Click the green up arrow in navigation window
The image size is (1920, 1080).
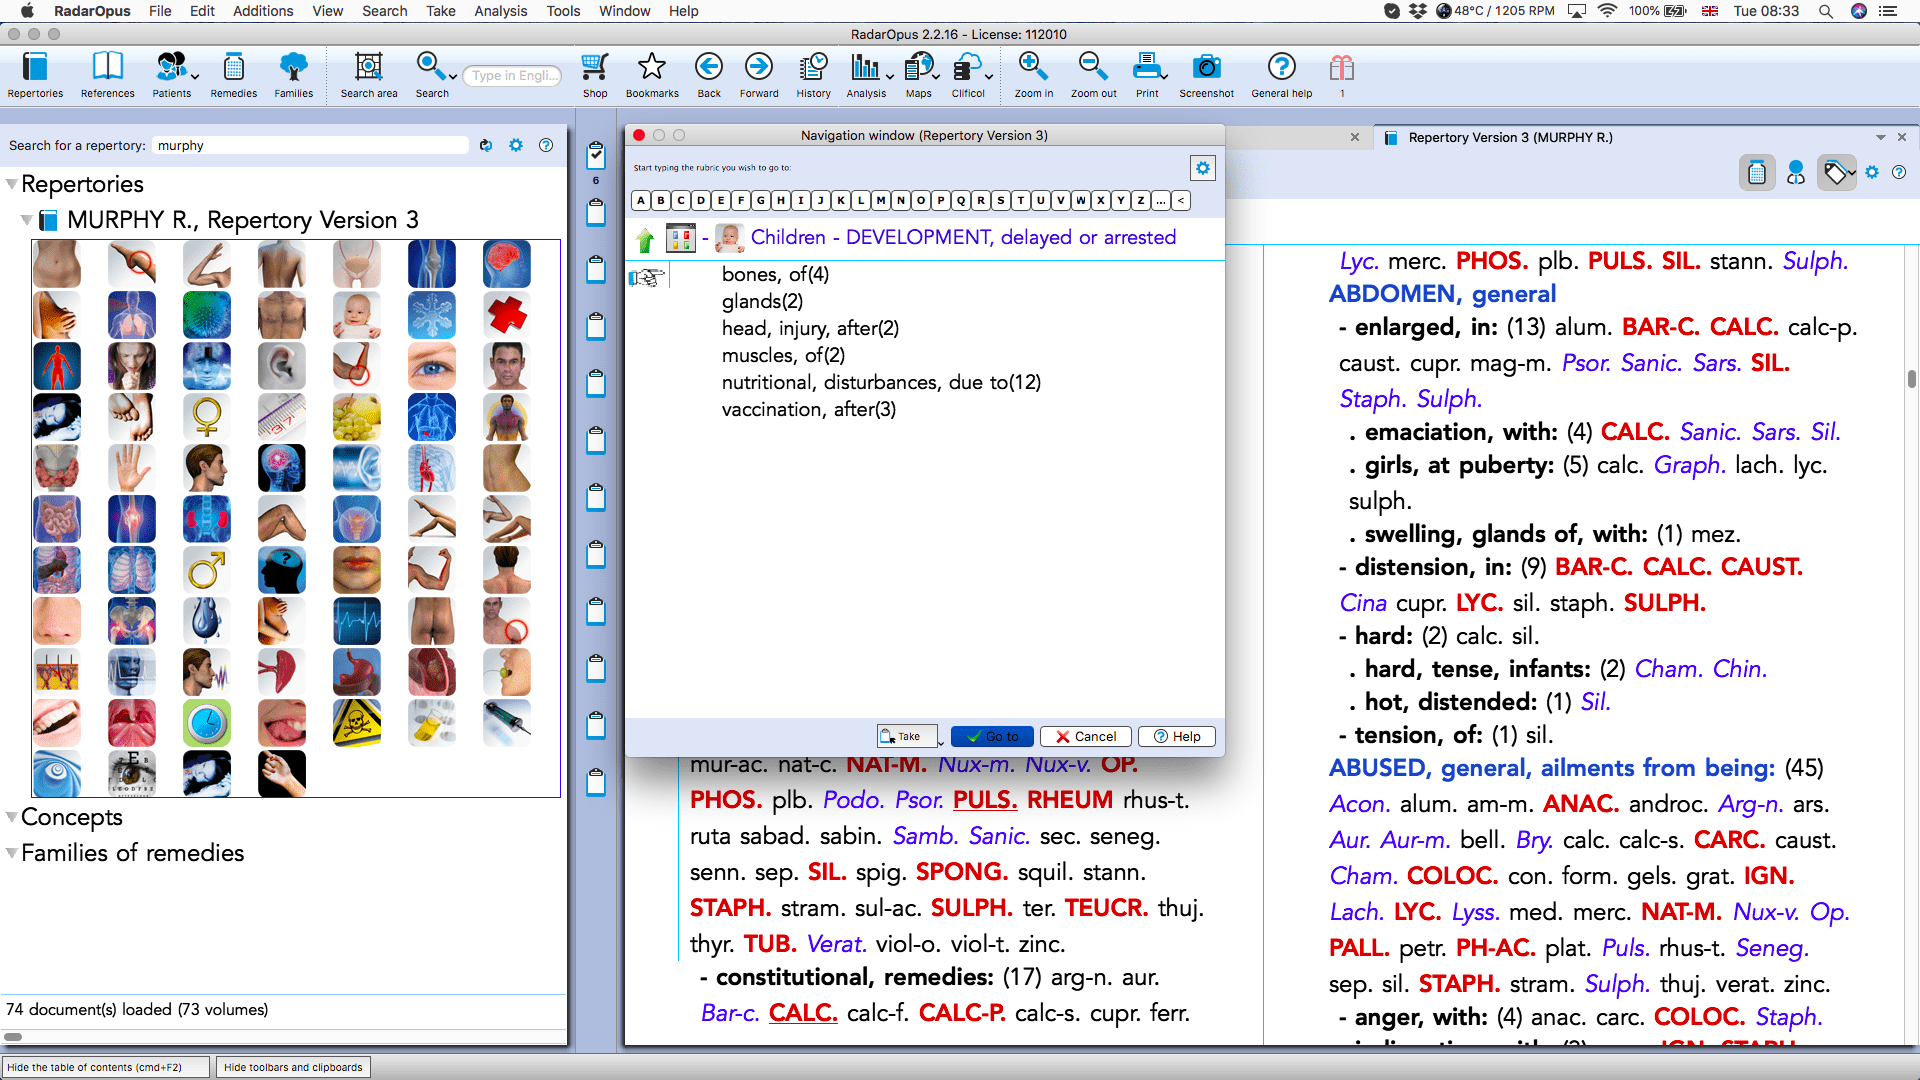point(645,239)
